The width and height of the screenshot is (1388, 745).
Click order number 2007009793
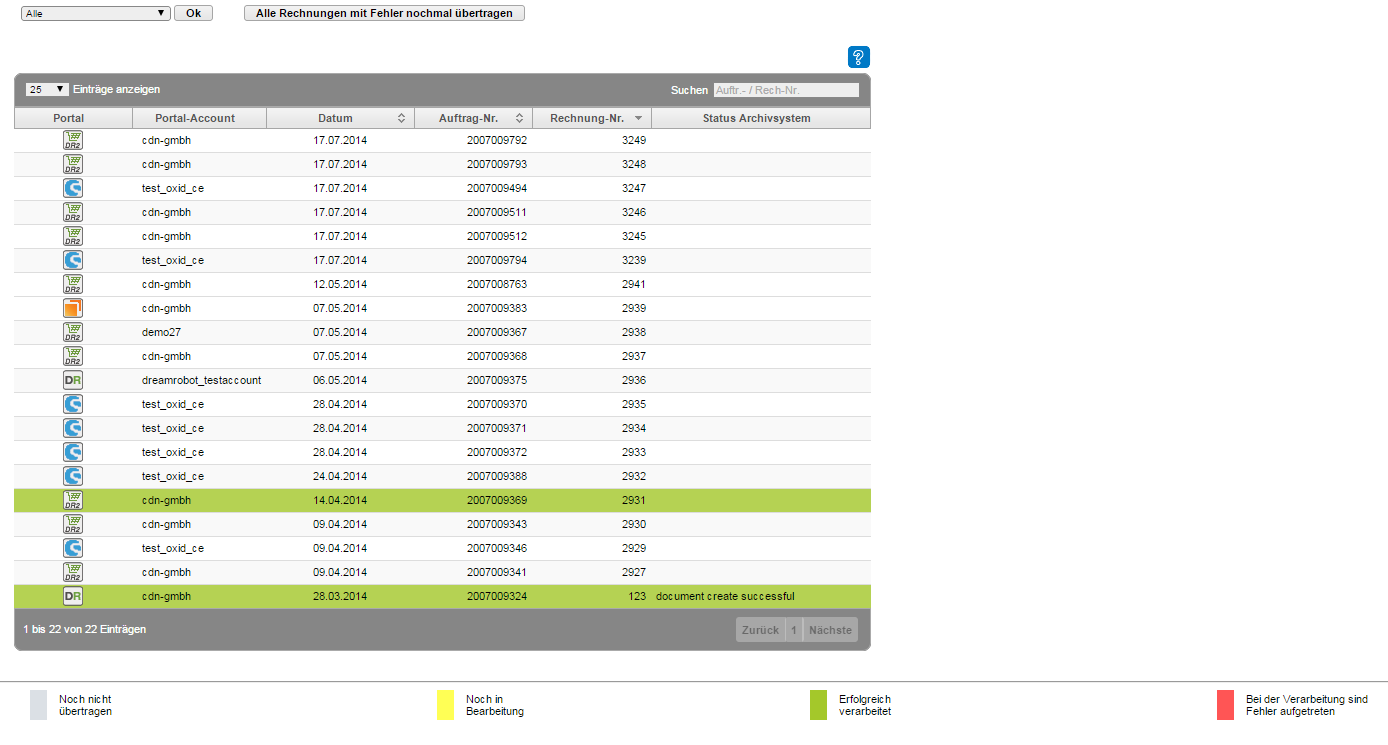497,164
